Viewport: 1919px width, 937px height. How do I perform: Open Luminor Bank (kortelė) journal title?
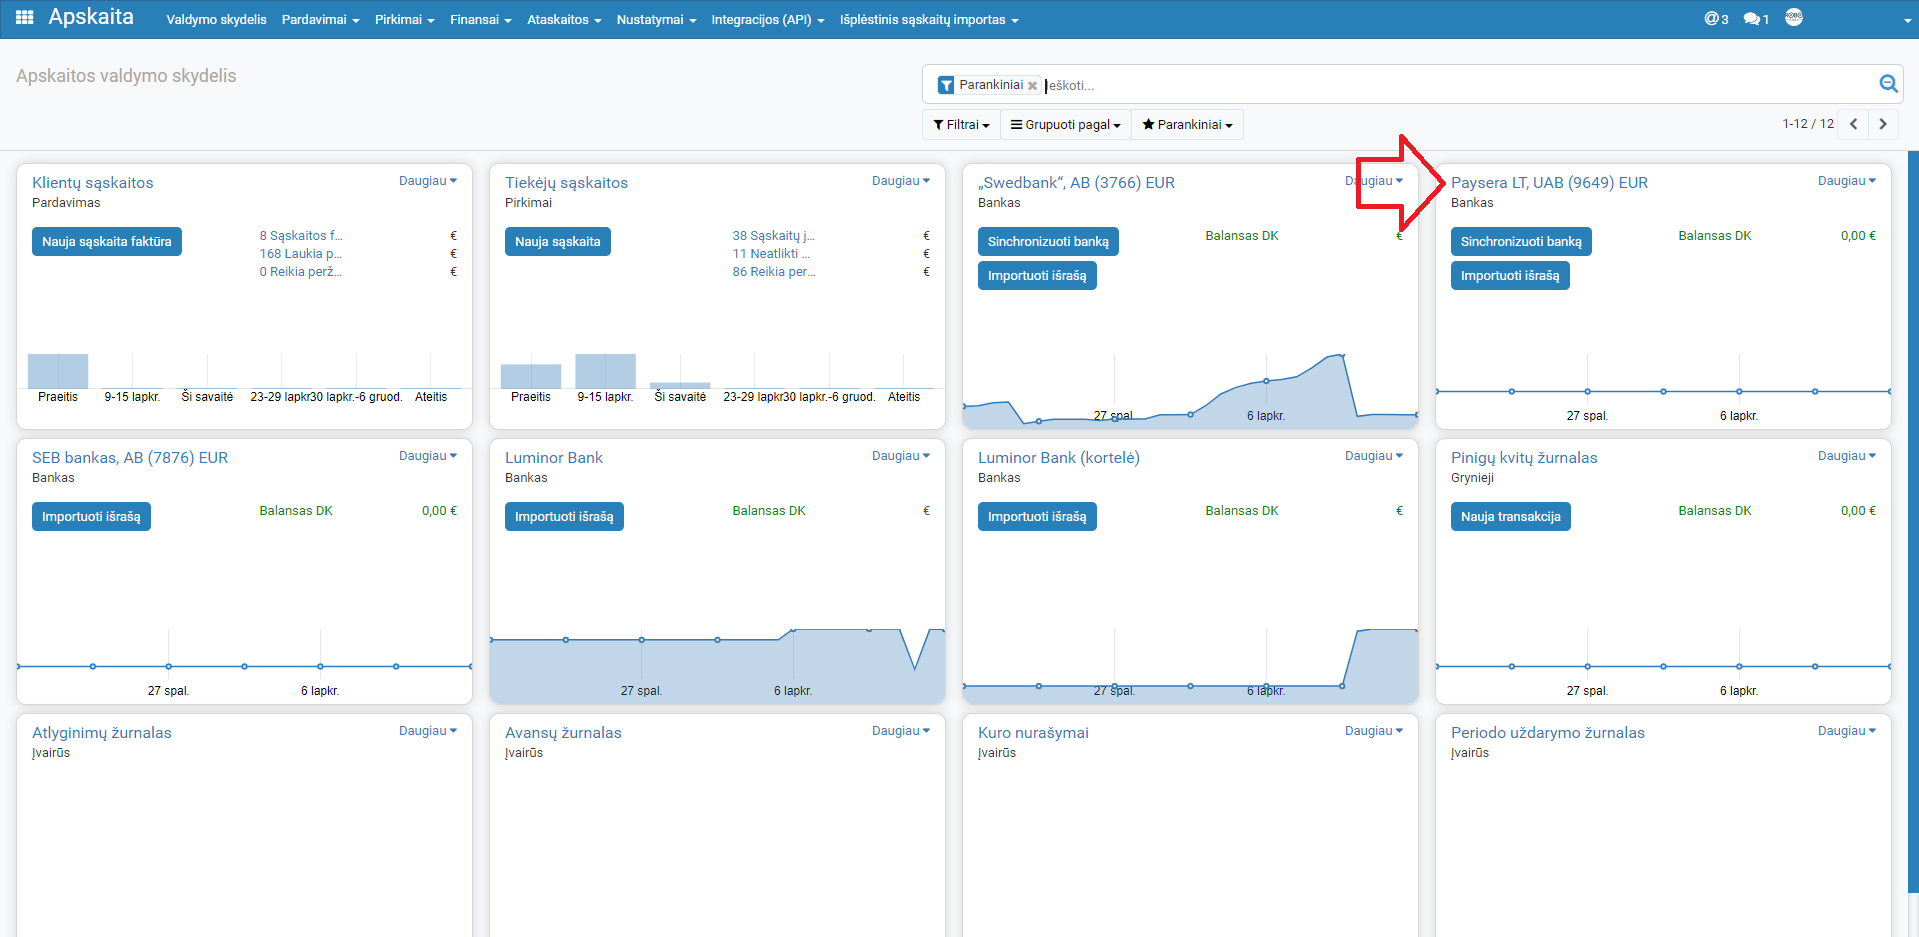coord(1059,458)
